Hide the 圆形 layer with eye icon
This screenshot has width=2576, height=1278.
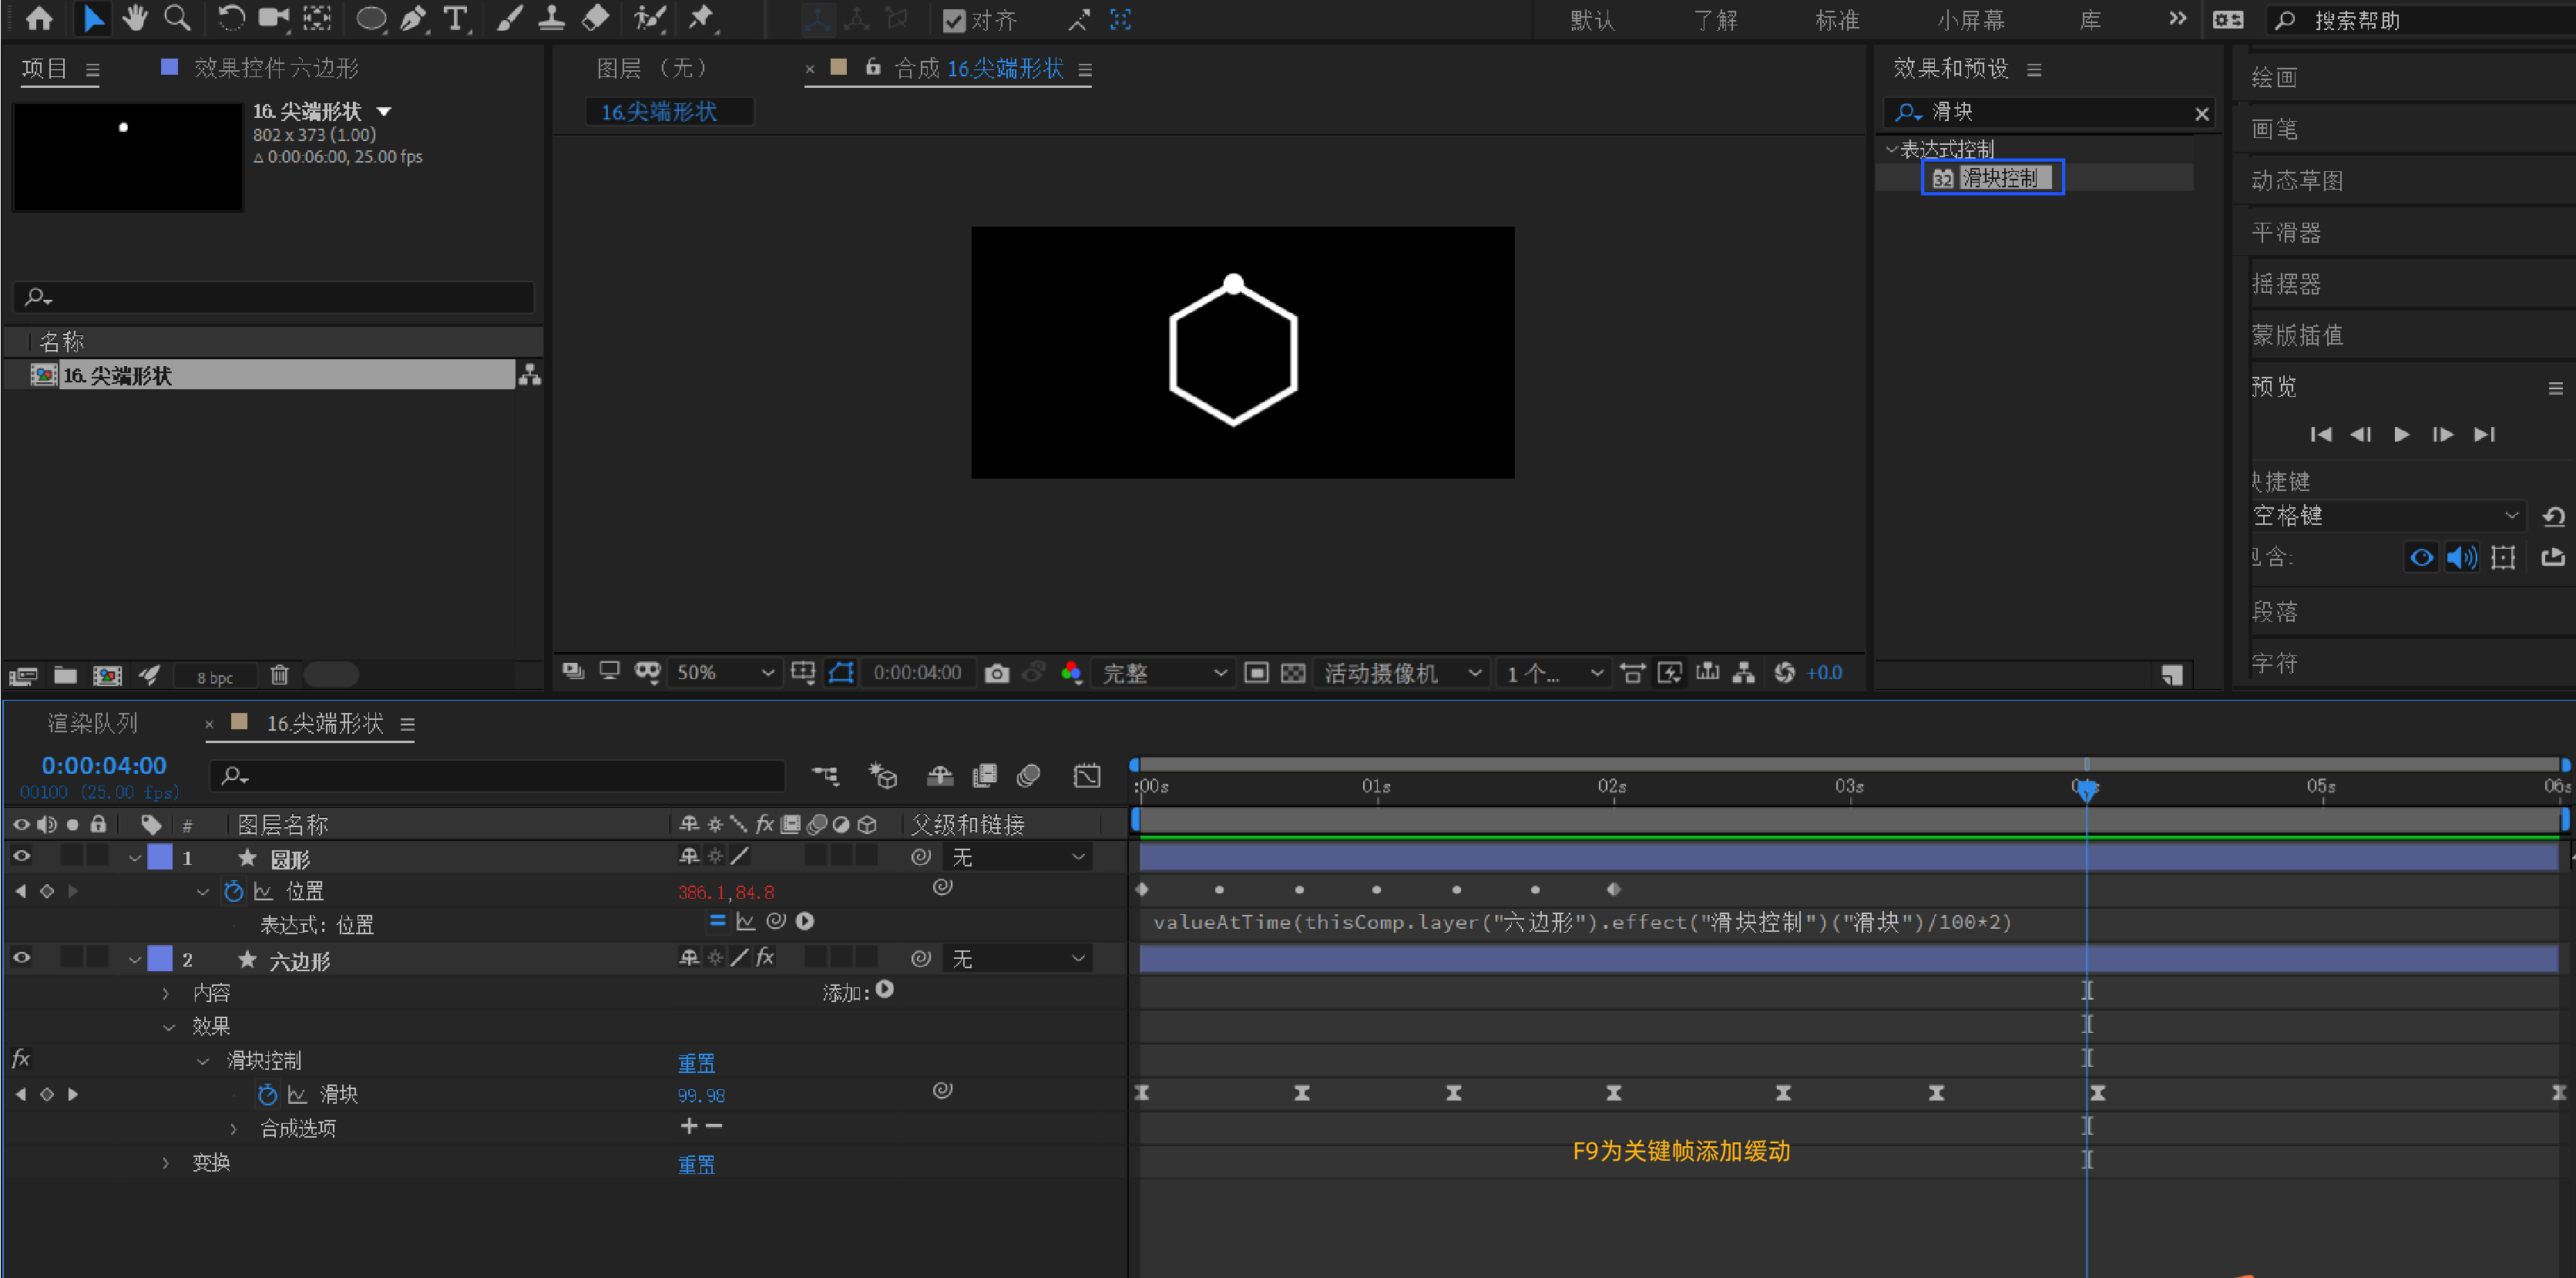coord(21,856)
